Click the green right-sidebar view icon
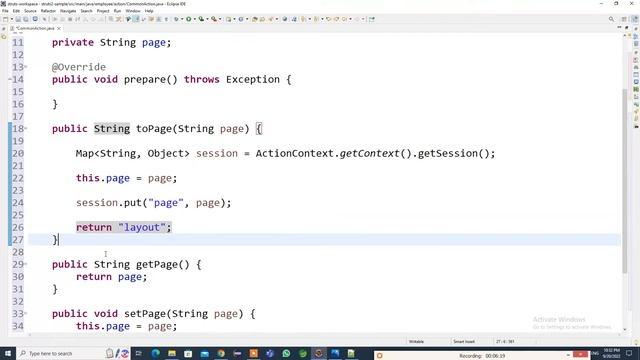Viewport: 640px width, 360px height. coord(636,89)
